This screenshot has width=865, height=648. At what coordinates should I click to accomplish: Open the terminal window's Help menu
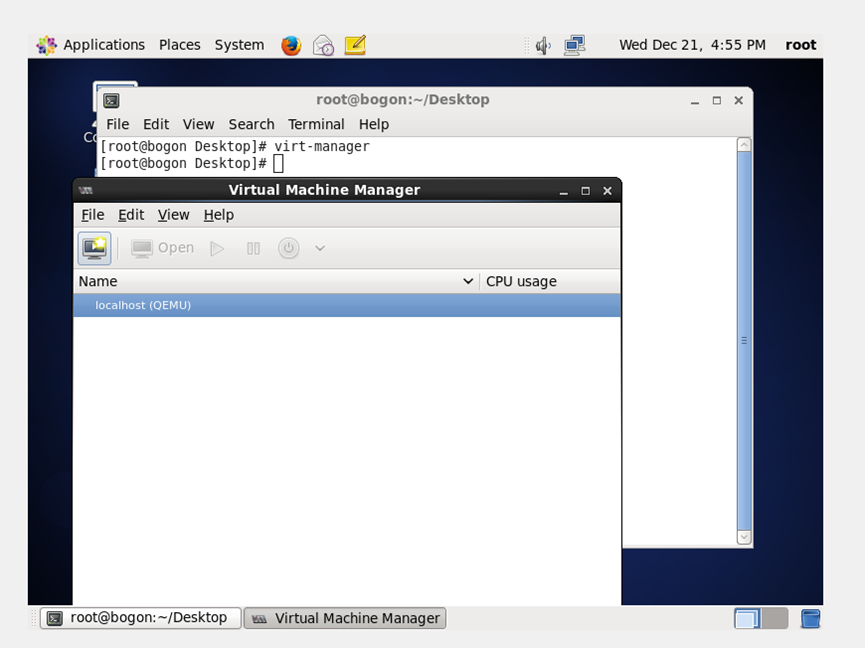point(374,124)
